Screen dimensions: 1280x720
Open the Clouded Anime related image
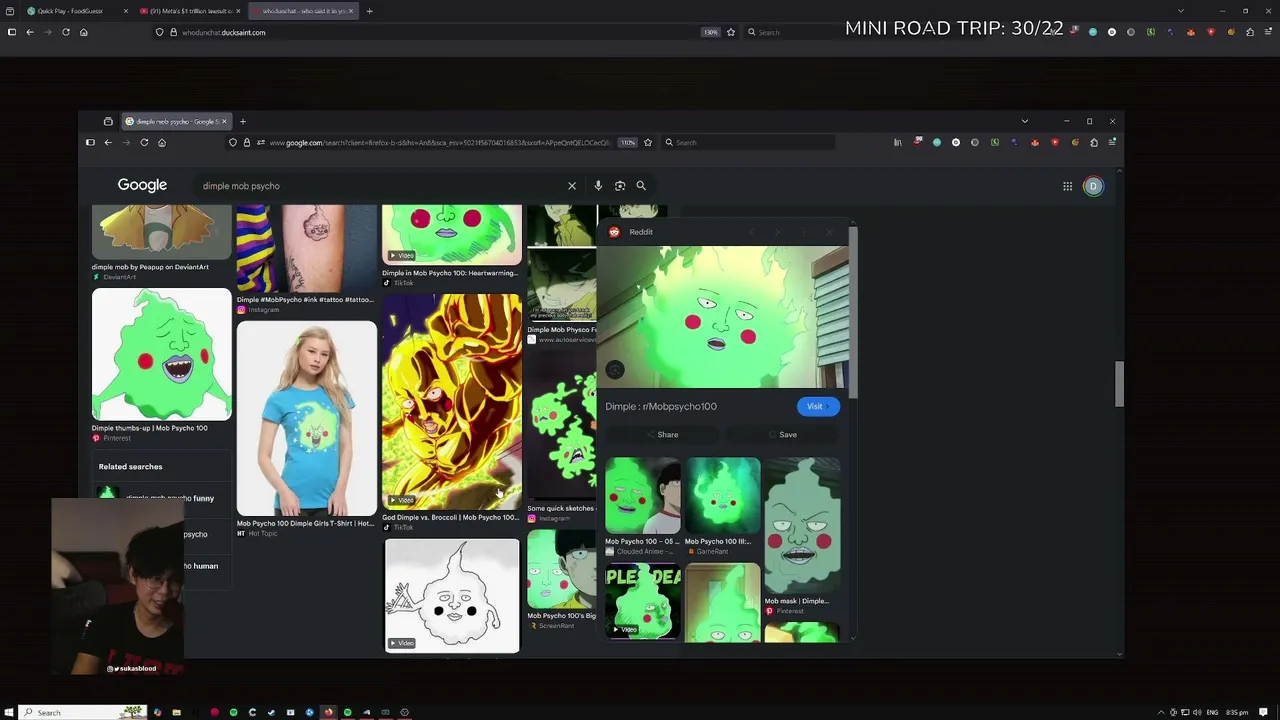pos(642,497)
